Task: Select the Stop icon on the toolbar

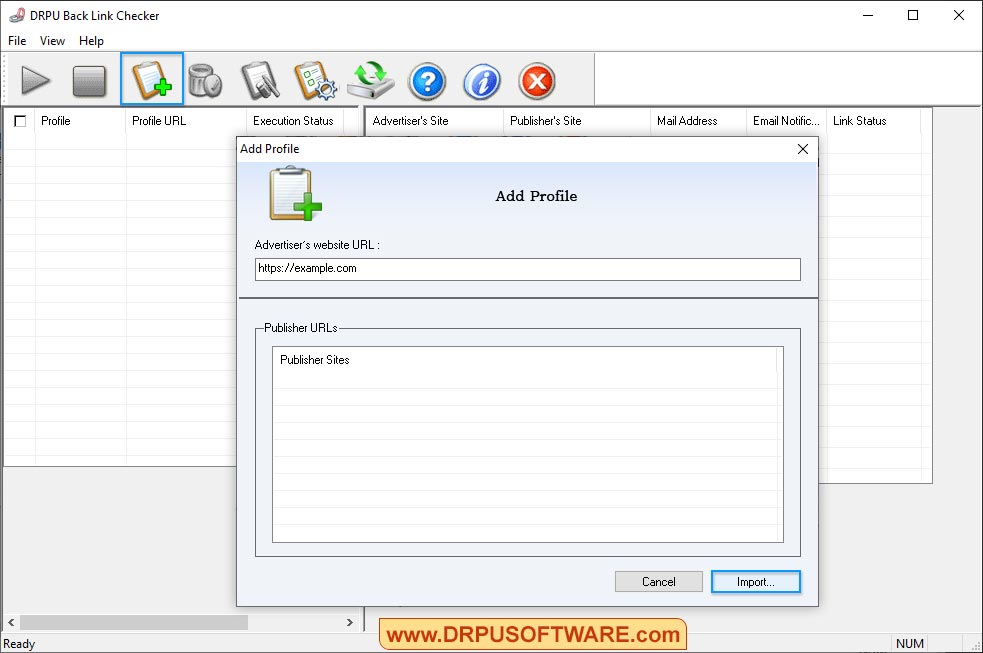Action: pyautogui.click(x=90, y=81)
